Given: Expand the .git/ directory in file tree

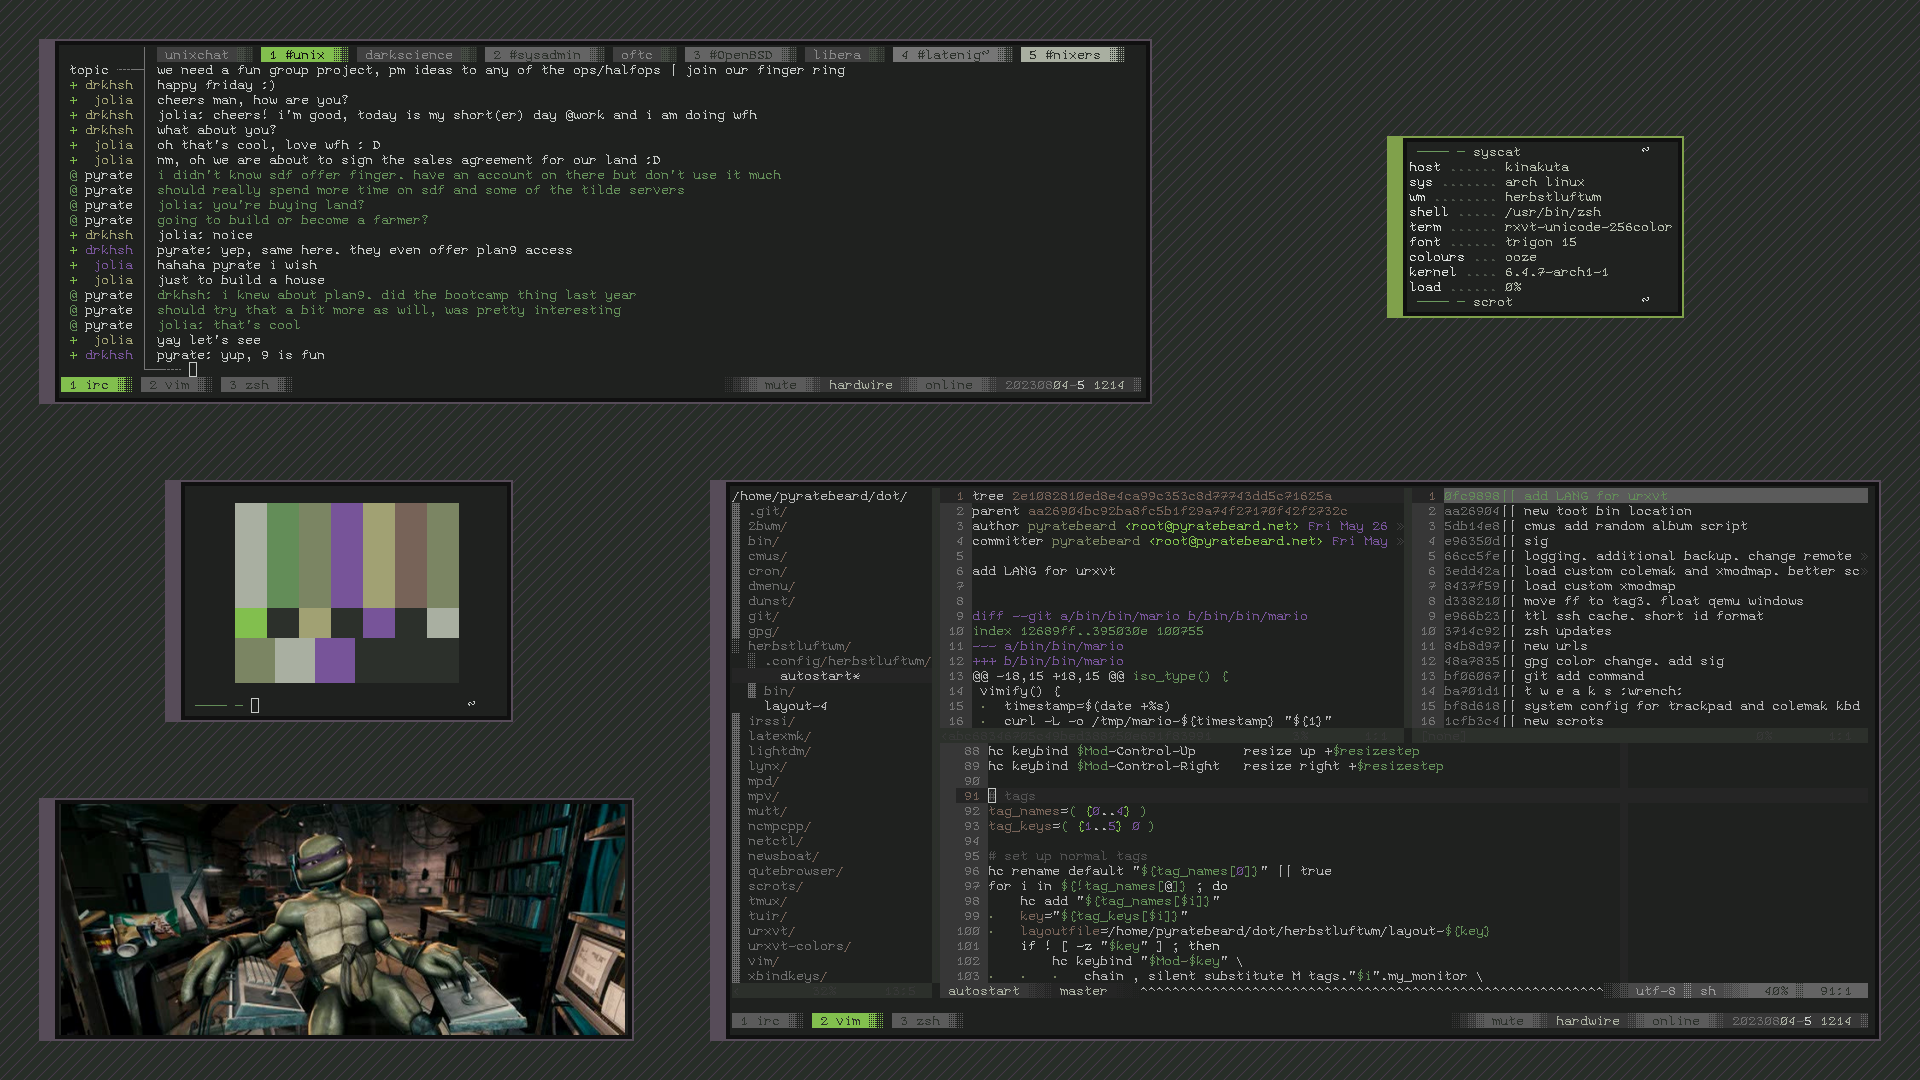Looking at the screenshot, I should tap(768, 511).
